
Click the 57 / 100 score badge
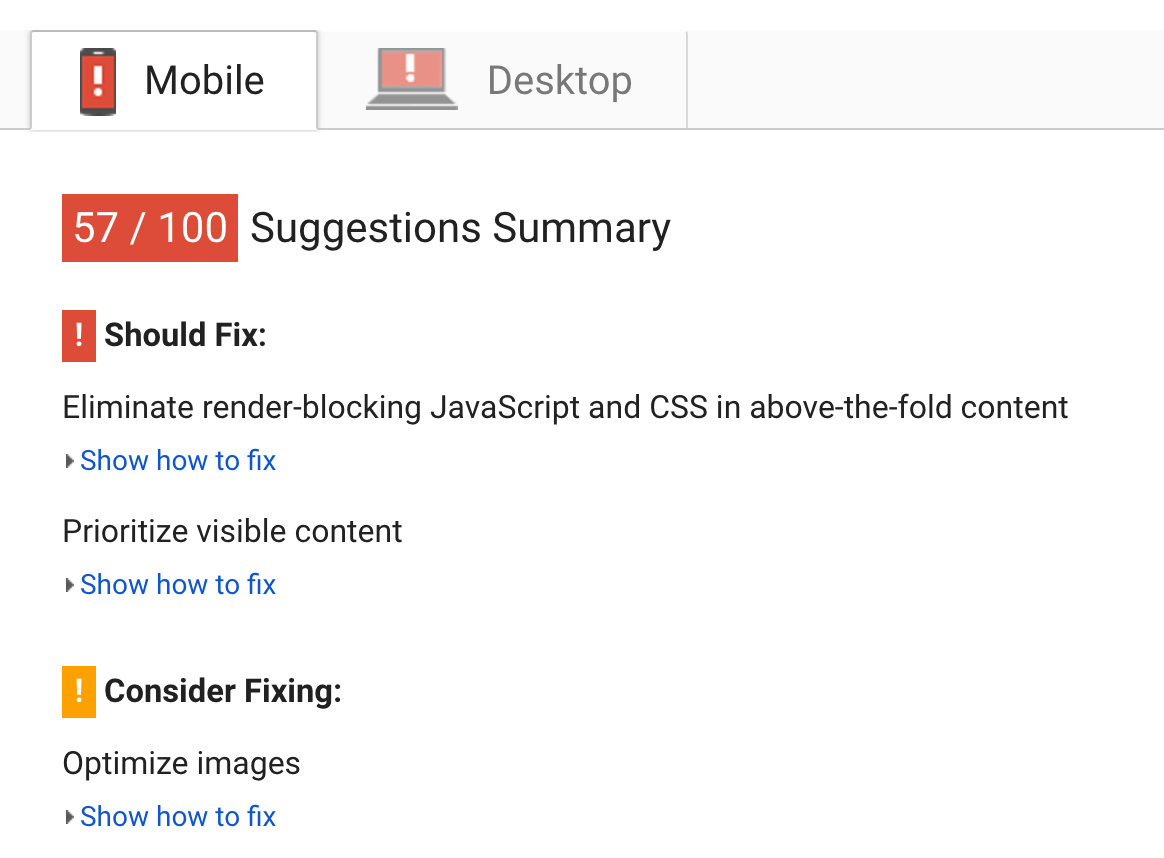[150, 228]
